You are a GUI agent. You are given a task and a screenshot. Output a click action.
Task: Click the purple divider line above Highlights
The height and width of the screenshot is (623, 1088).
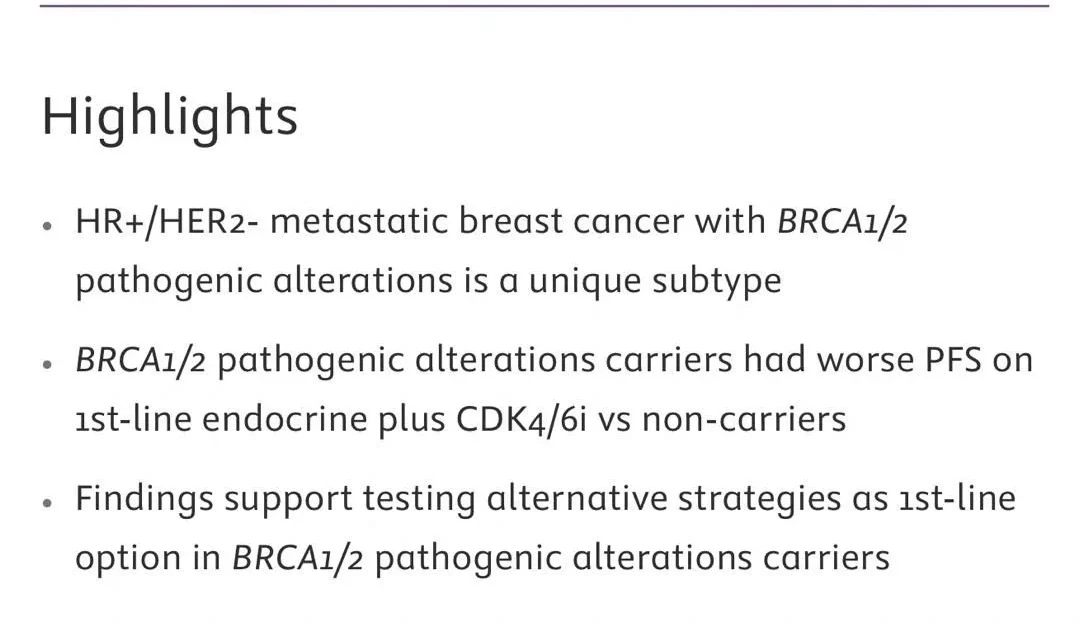pyautogui.click(x=544, y=6)
